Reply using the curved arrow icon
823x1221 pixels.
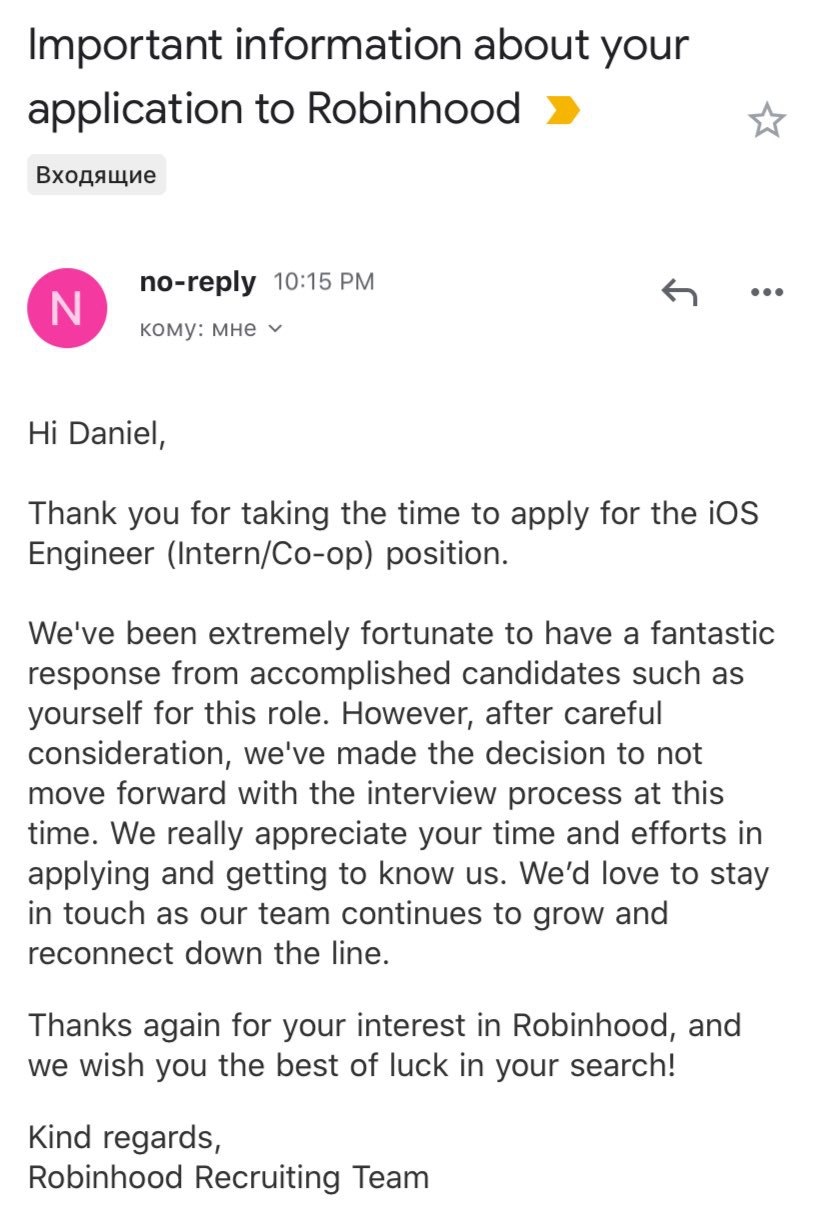pyautogui.click(x=680, y=292)
